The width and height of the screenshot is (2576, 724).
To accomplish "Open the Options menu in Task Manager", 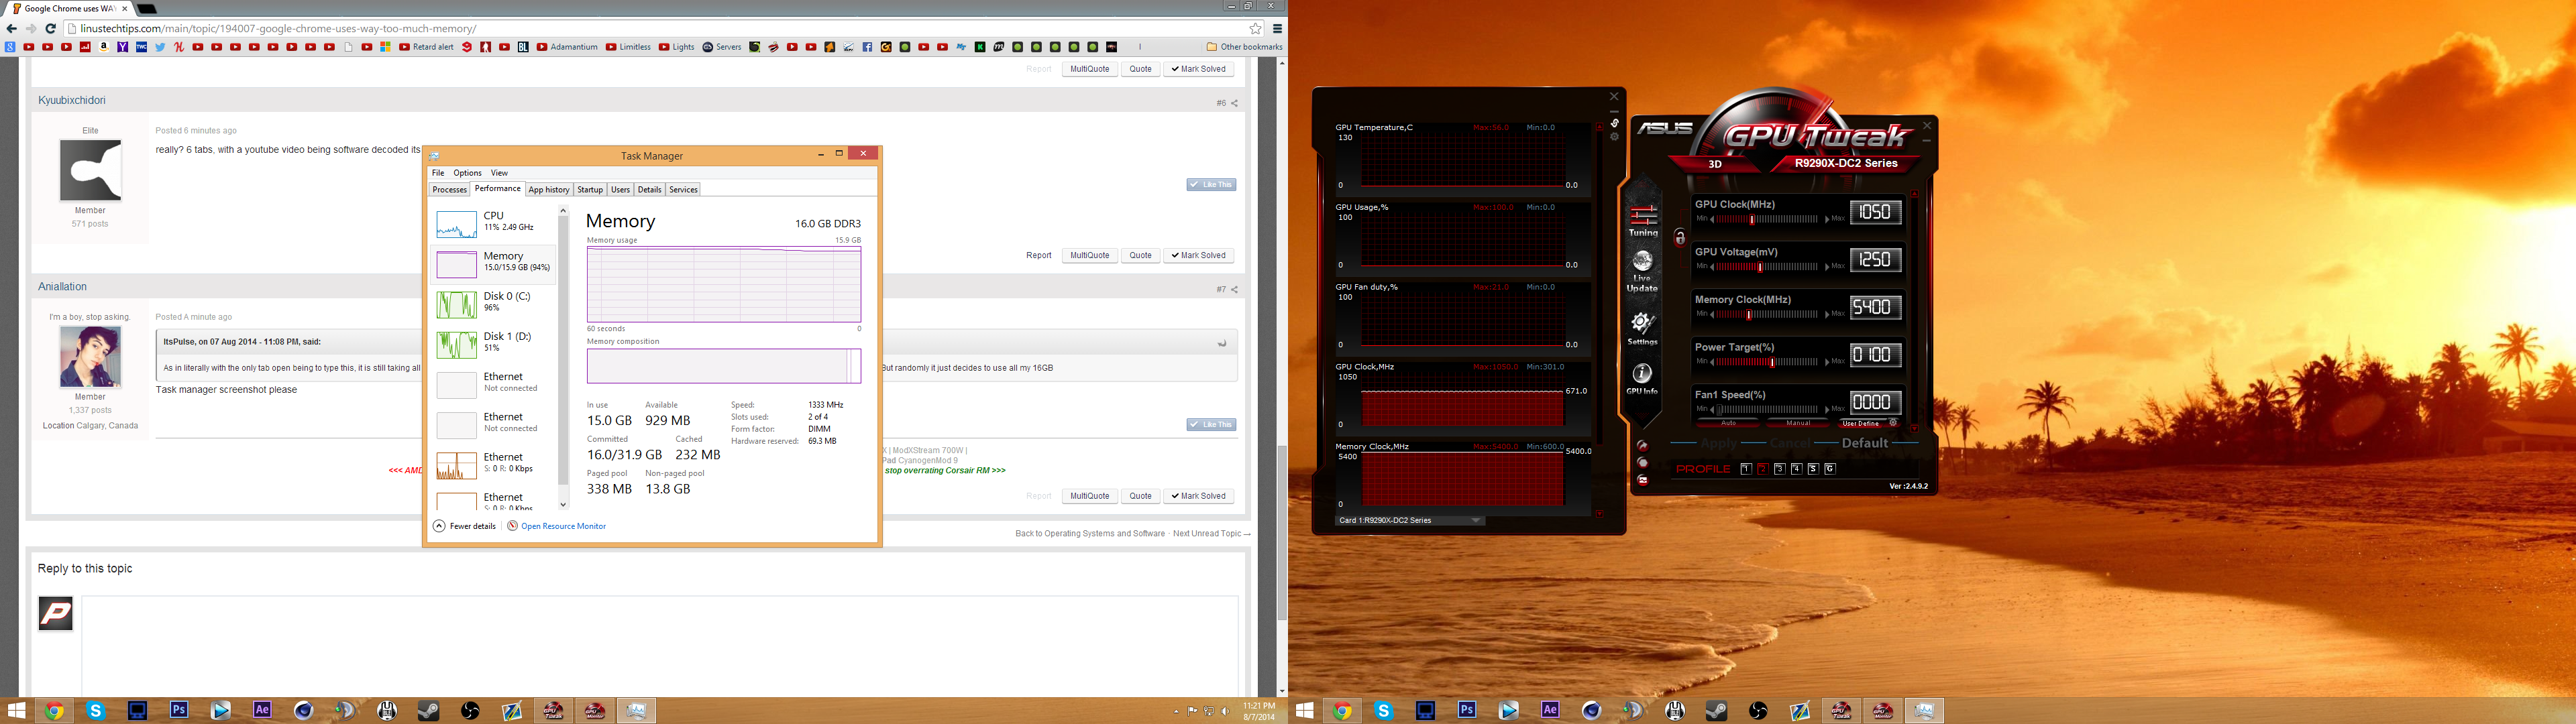I will click(467, 173).
